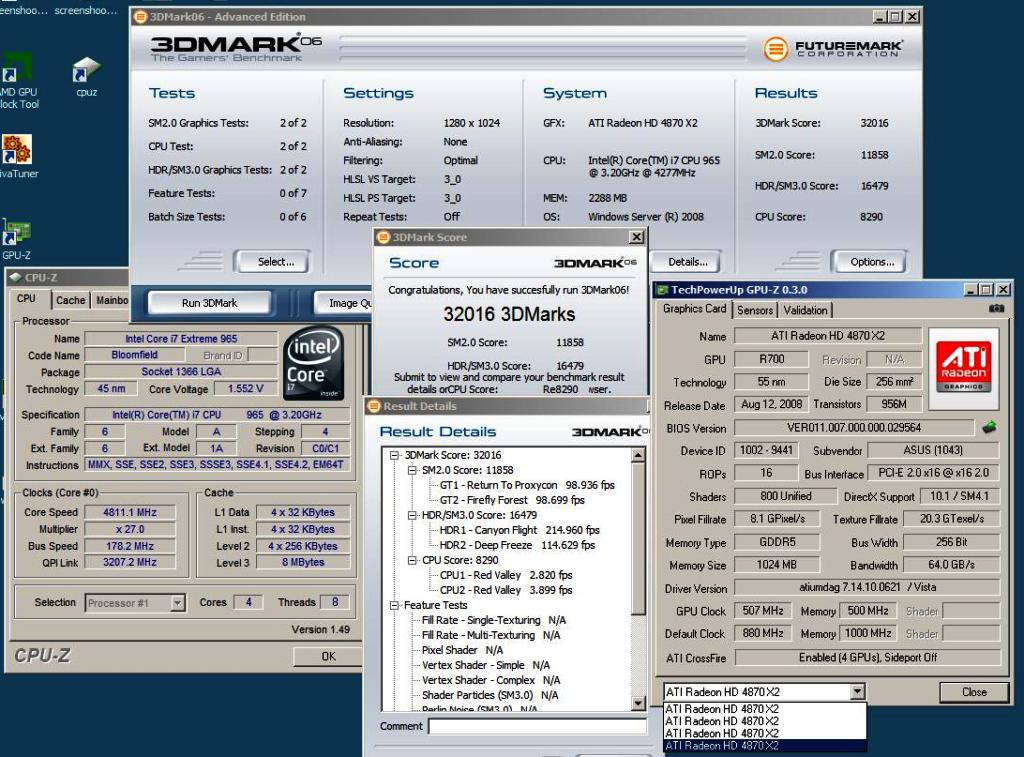Collapse the Feature Tests tree node
Viewport: 1024px width, 757px height.
point(394,605)
